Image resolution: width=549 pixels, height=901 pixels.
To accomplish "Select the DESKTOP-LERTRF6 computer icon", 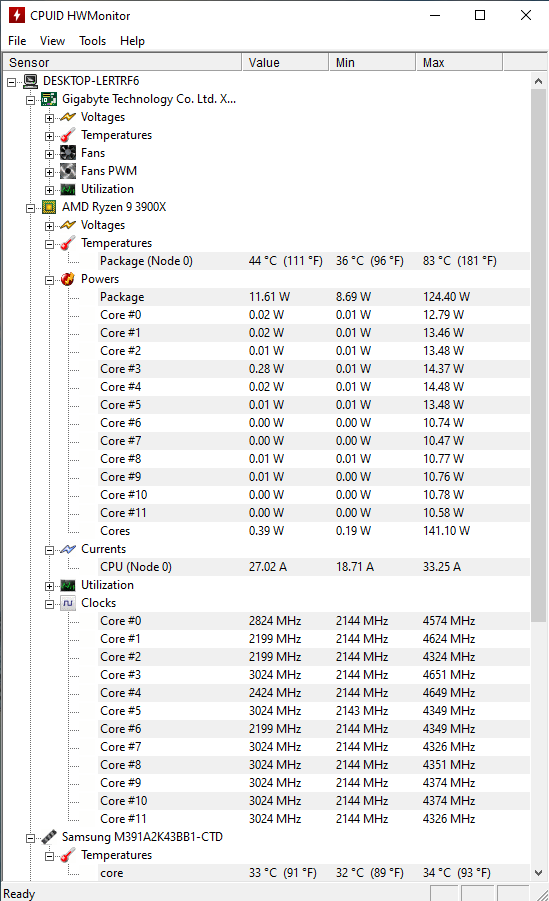I will [30, 81].
